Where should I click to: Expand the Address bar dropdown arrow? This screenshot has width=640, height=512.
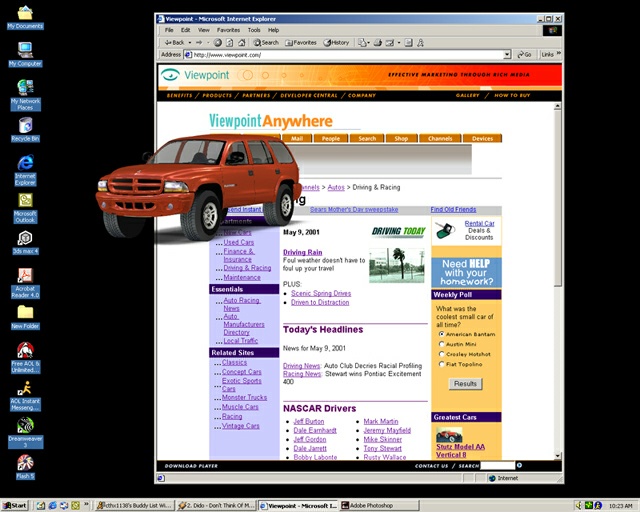coord(507,54)
